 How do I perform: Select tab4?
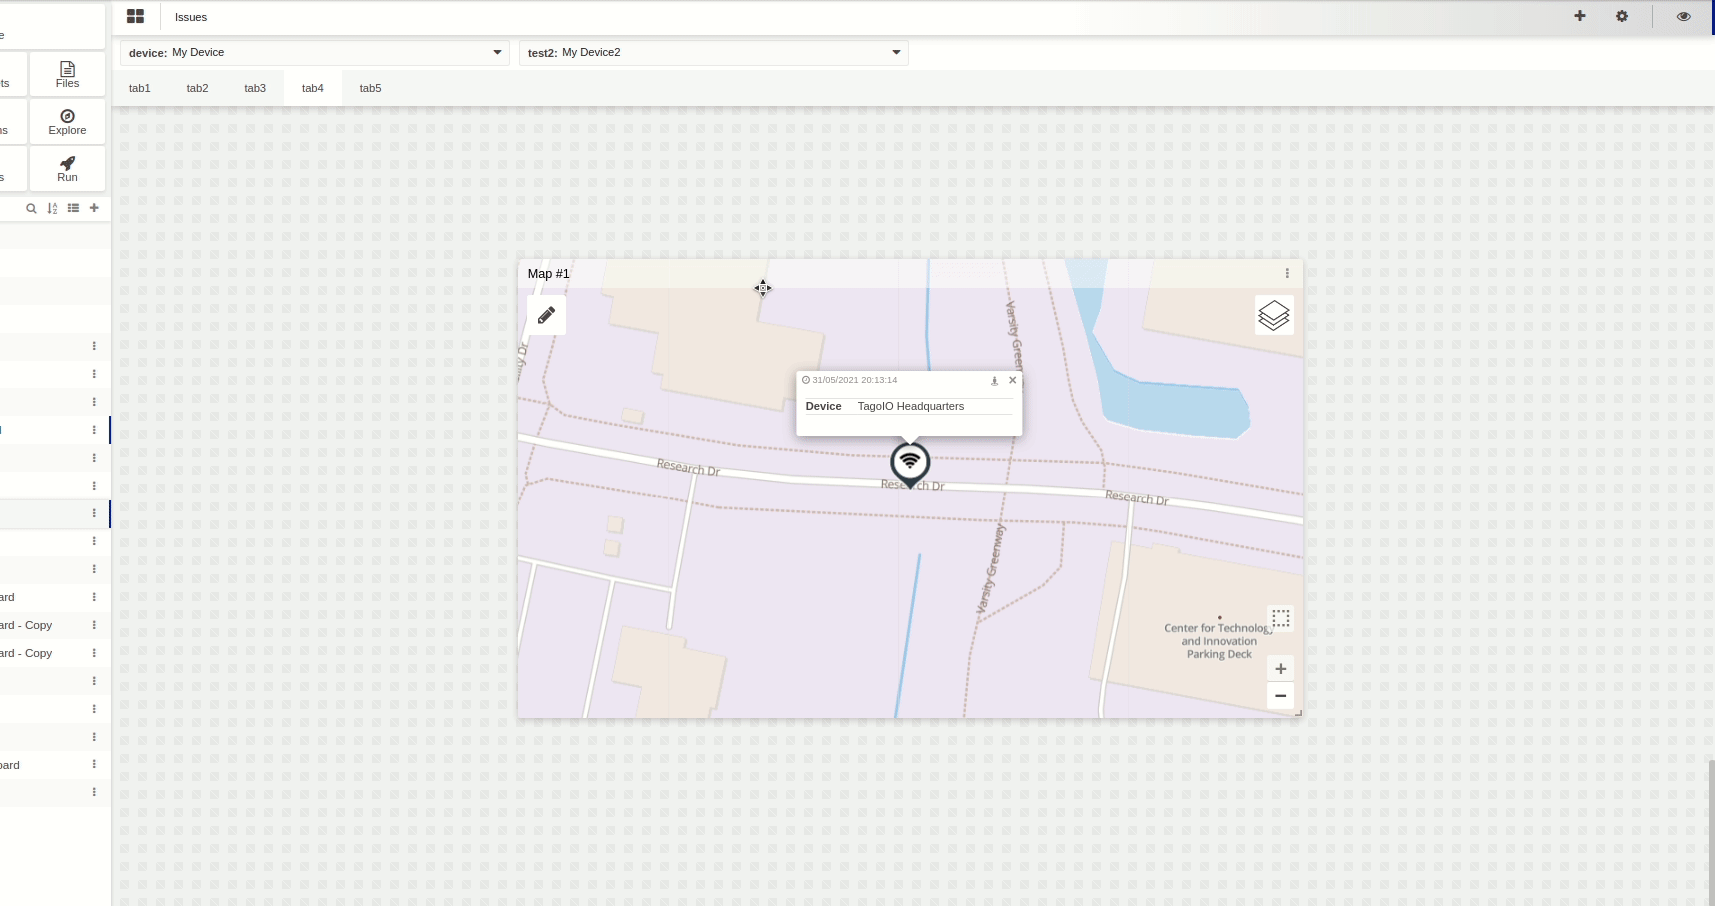313,88
